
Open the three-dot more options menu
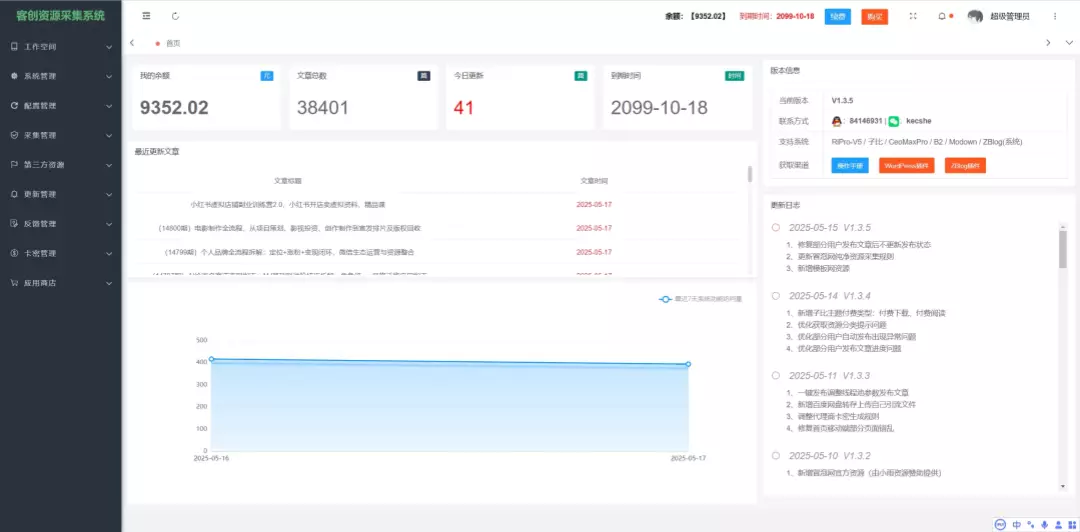1054,16
